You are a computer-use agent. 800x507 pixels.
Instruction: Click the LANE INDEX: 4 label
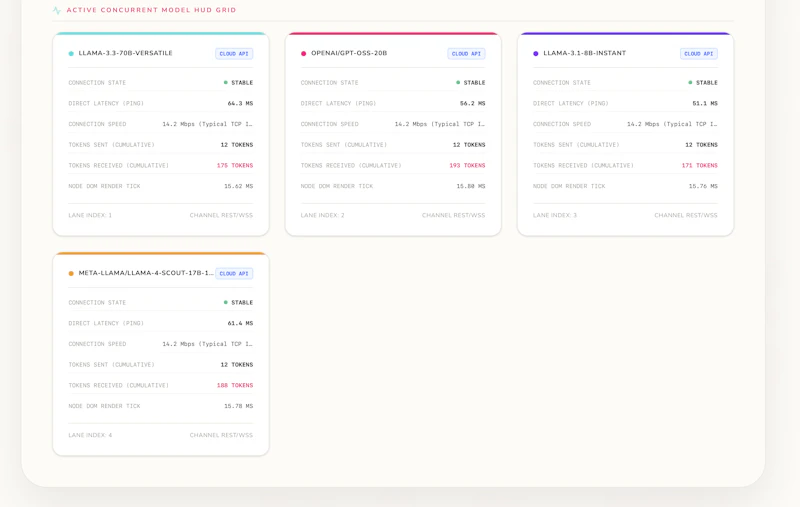click(x=90, y=435)
